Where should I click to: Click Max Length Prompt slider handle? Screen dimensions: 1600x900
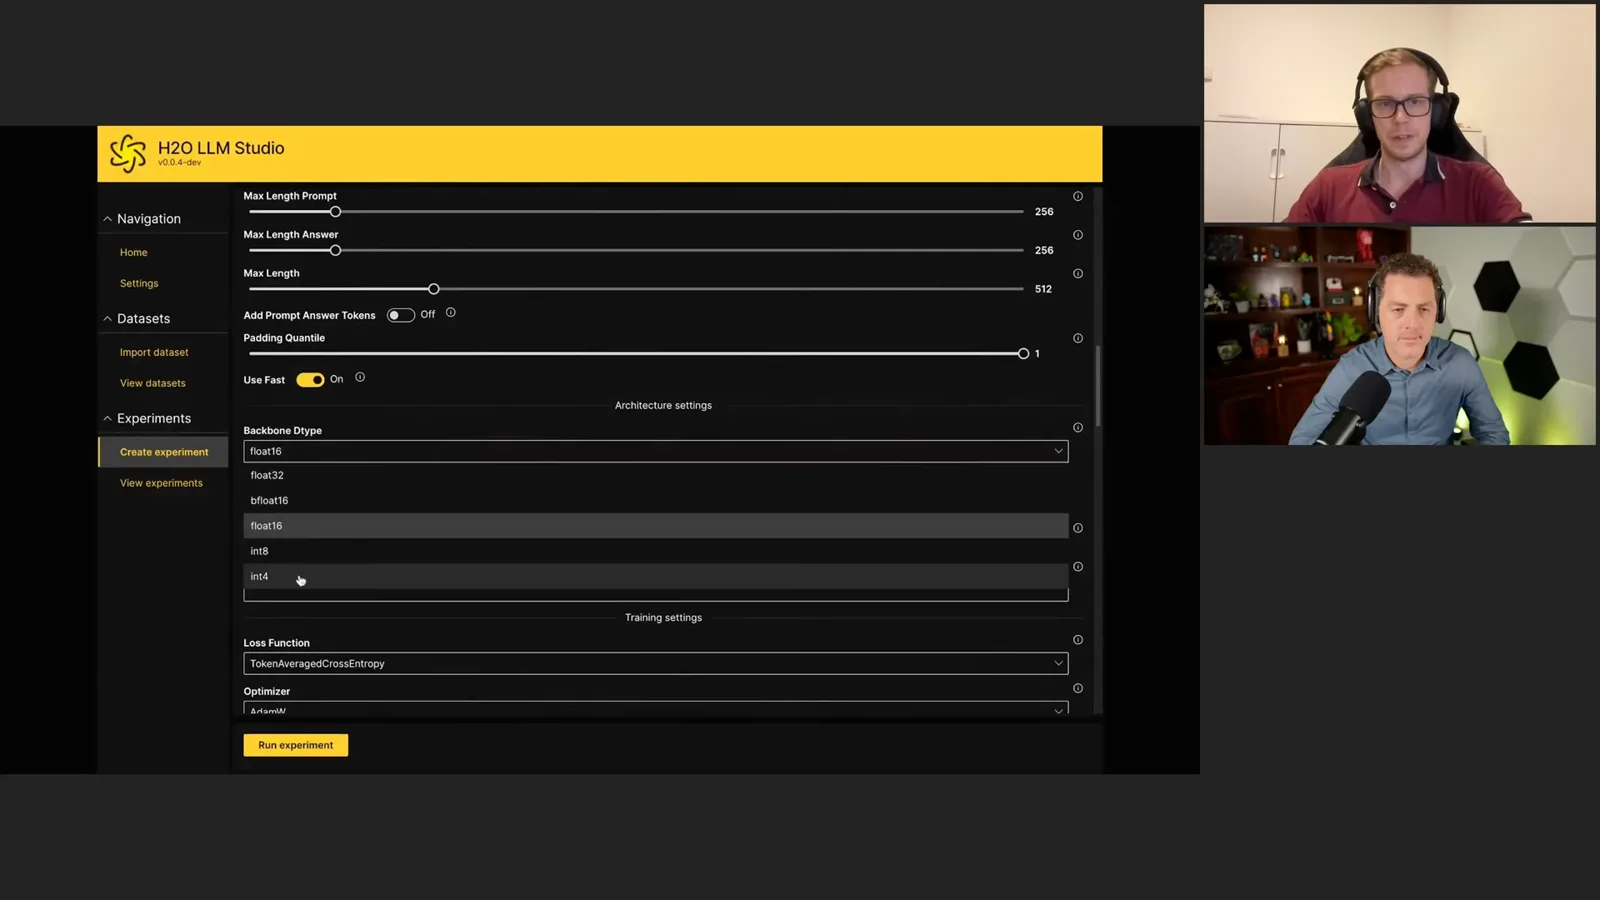[336, 212]
